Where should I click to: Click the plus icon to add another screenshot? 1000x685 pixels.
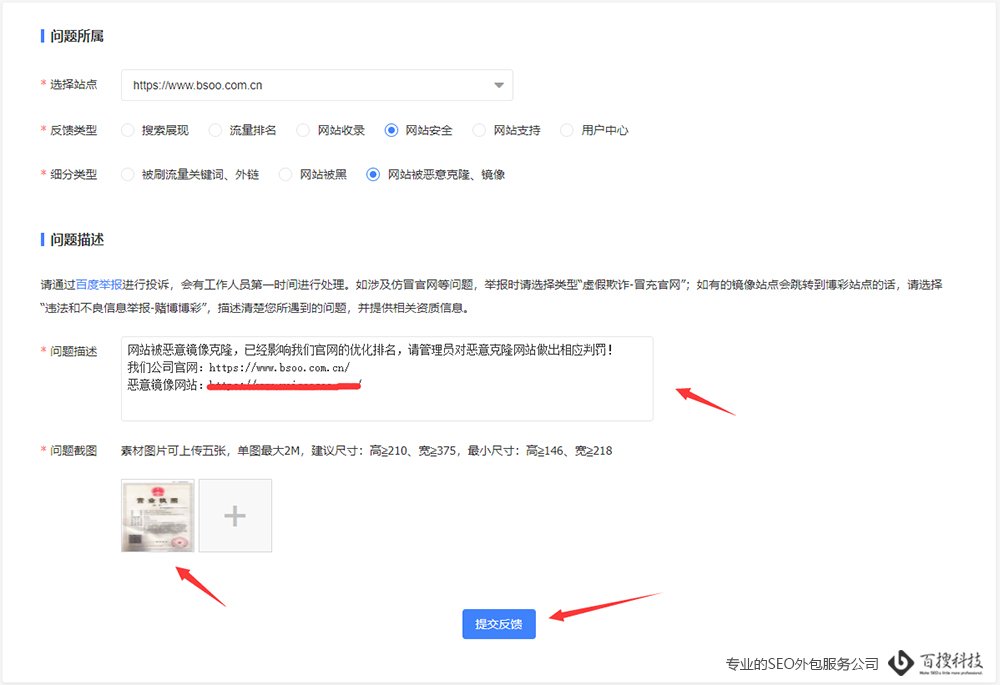234,515
